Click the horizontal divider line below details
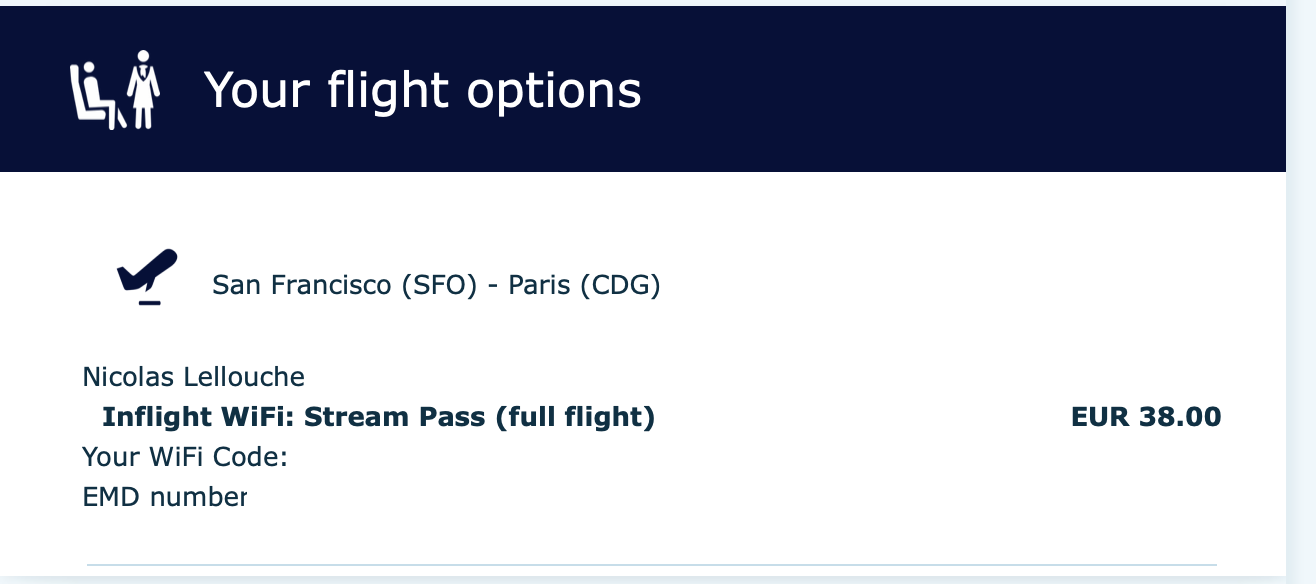Image resolution: width=1316 pixels, height=584 pixels. [652, 565]
